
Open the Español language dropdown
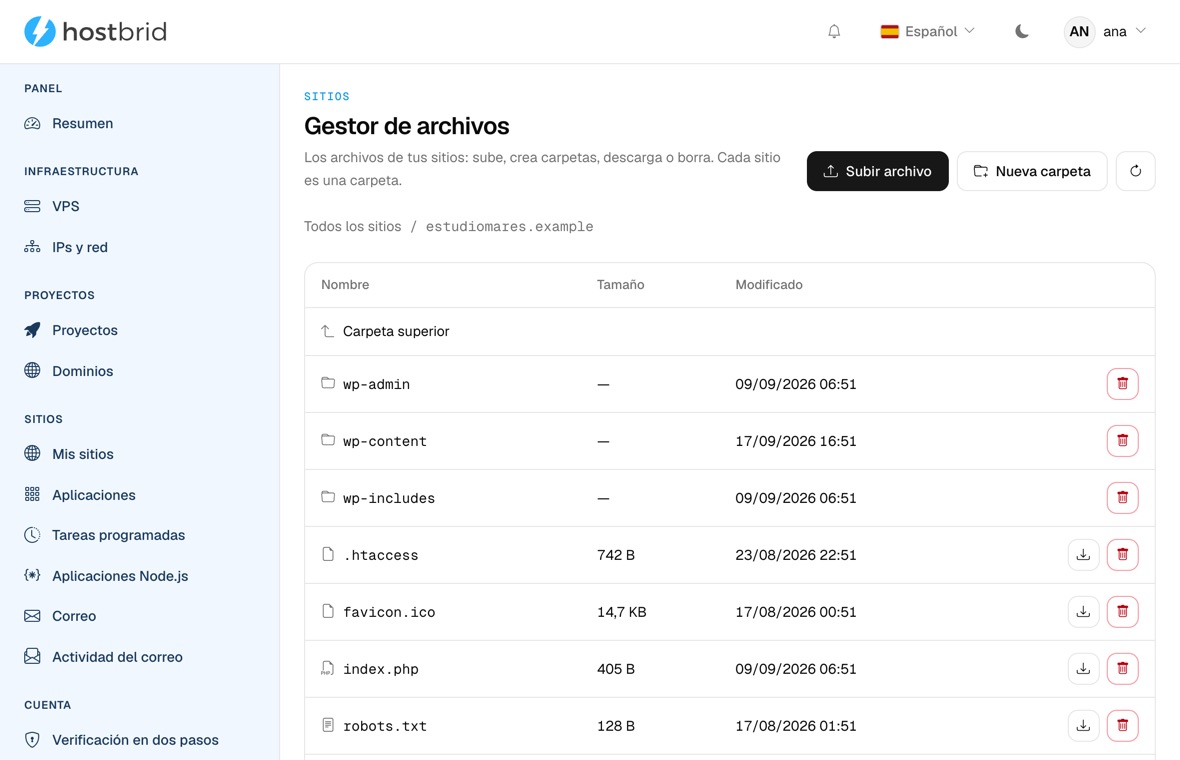point(928,32)
